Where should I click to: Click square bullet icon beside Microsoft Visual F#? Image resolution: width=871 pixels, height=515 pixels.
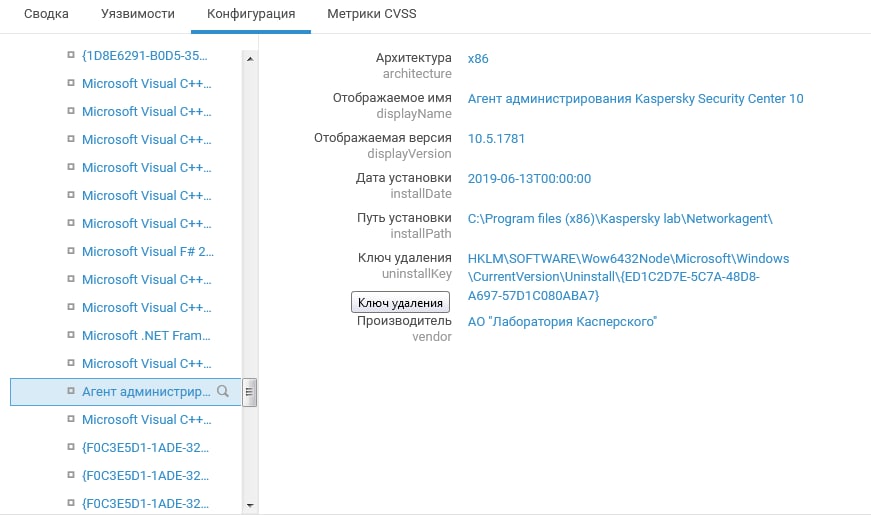(x=71, y=251)
